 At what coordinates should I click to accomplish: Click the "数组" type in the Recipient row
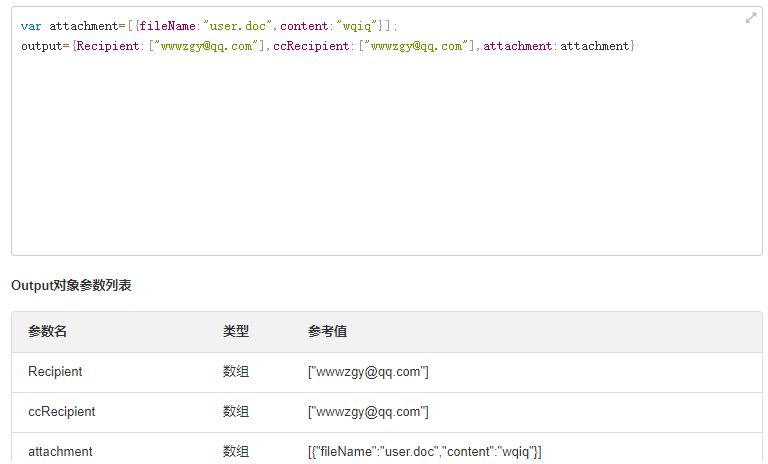point(236,372)
